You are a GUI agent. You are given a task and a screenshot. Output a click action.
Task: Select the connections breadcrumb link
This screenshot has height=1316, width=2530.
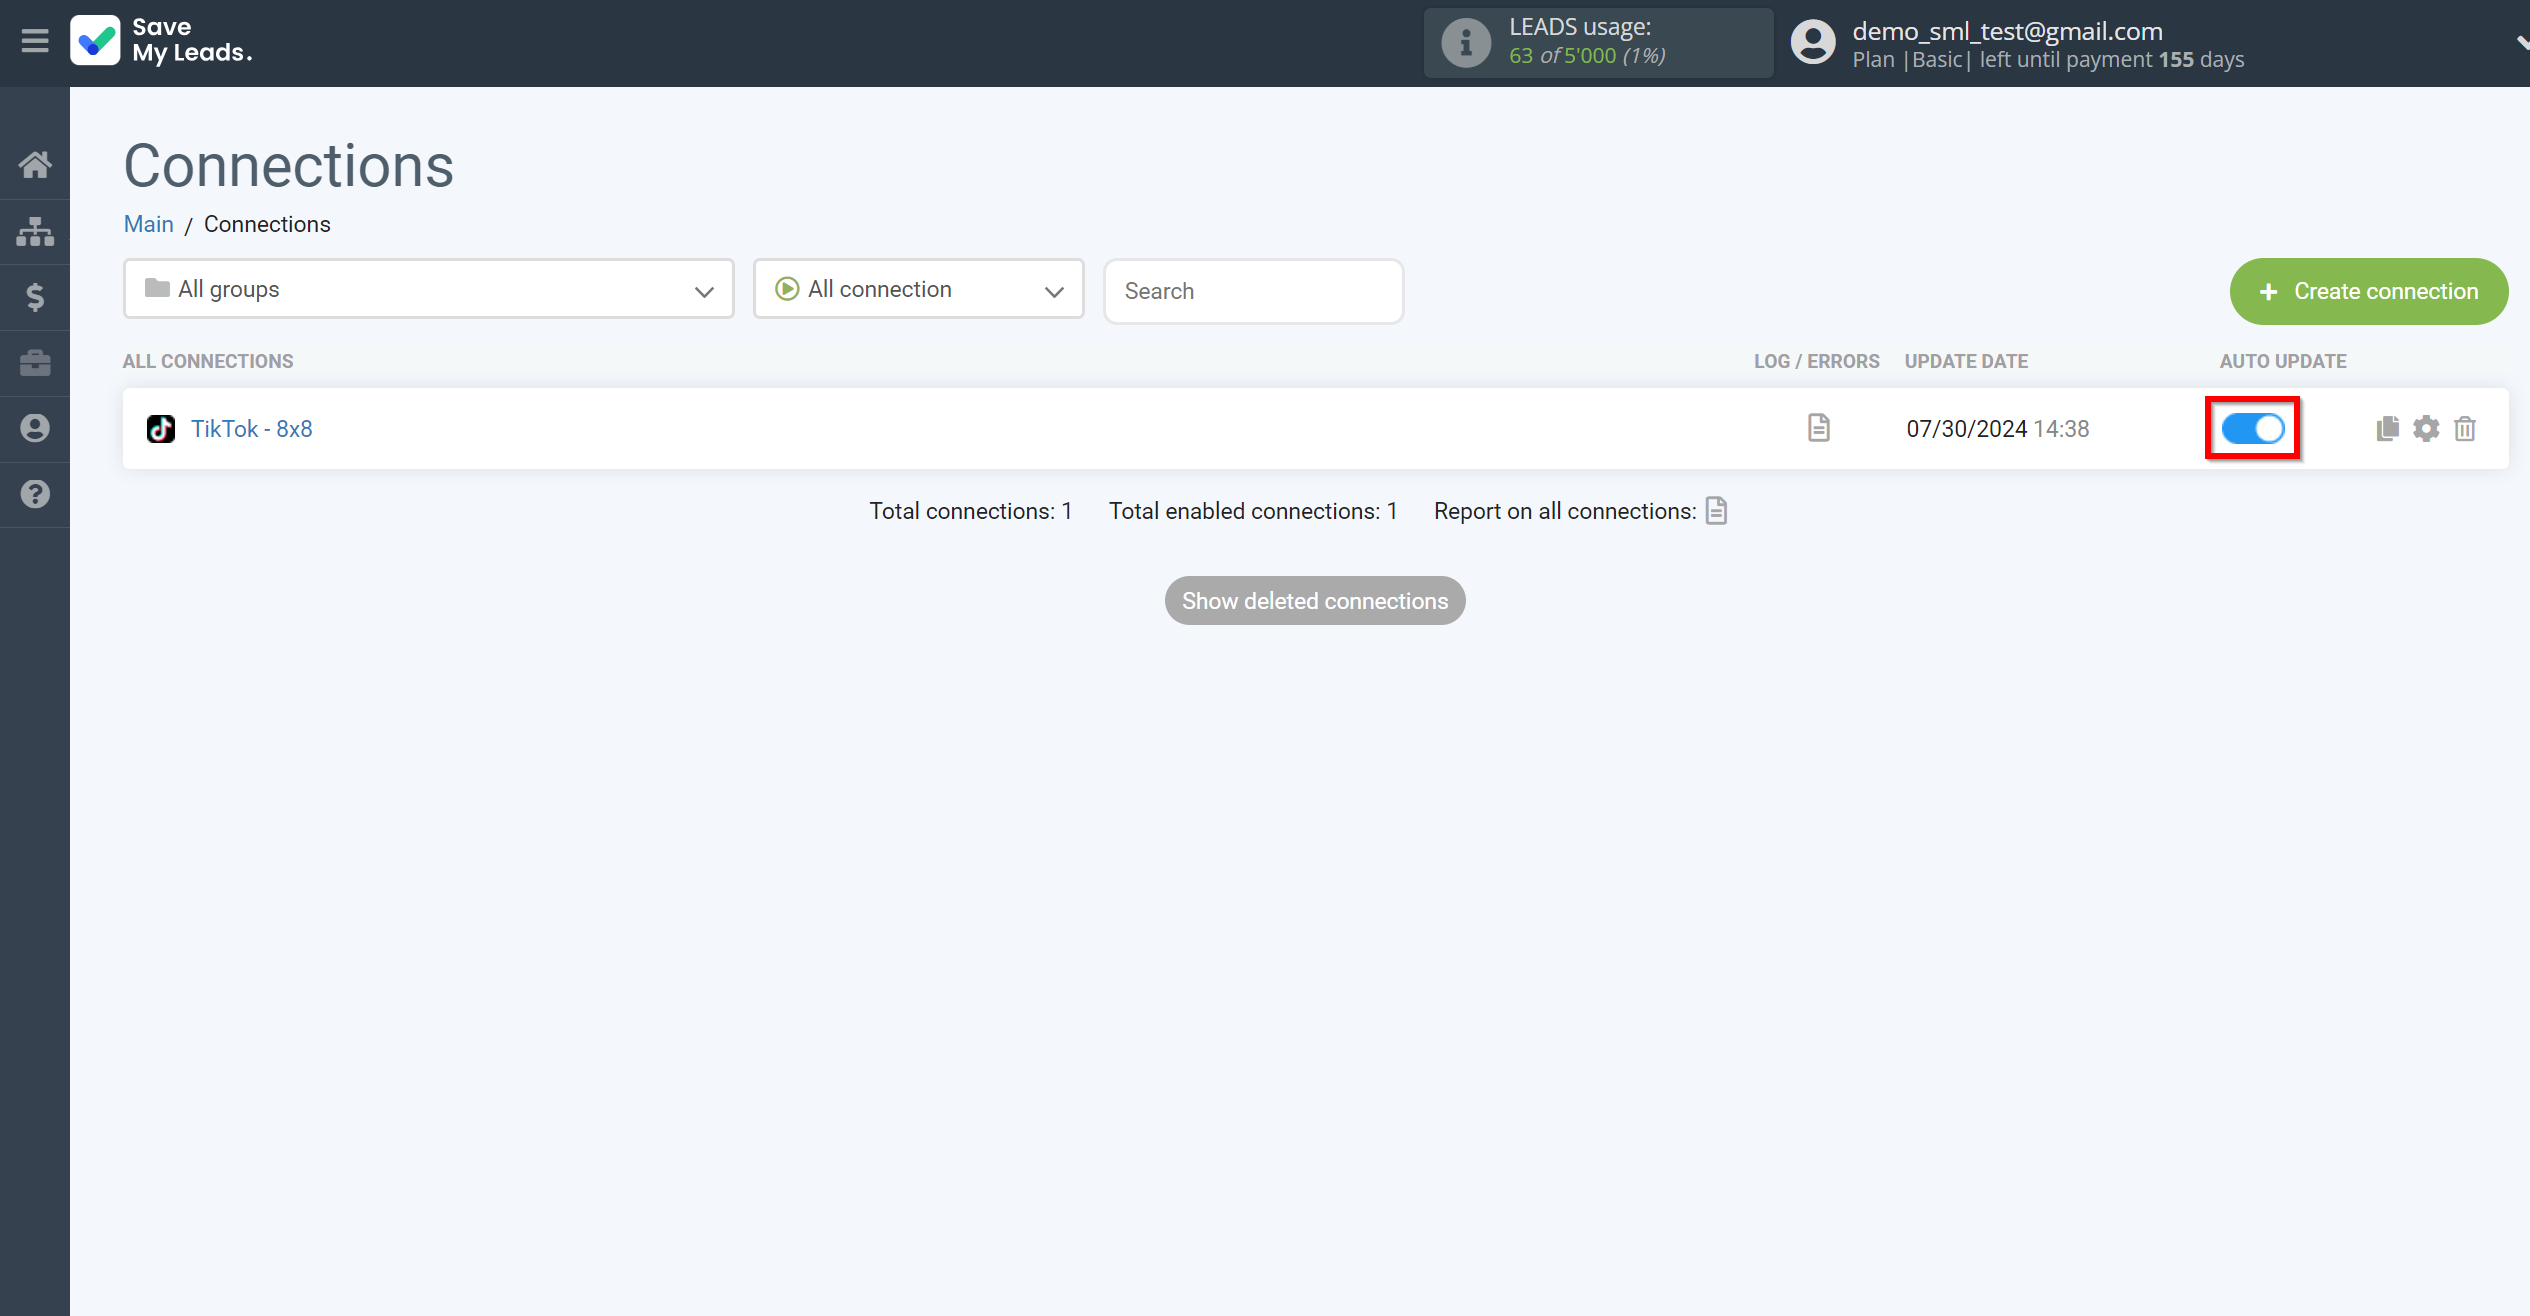pyautogui.click(x=266, y=224)
